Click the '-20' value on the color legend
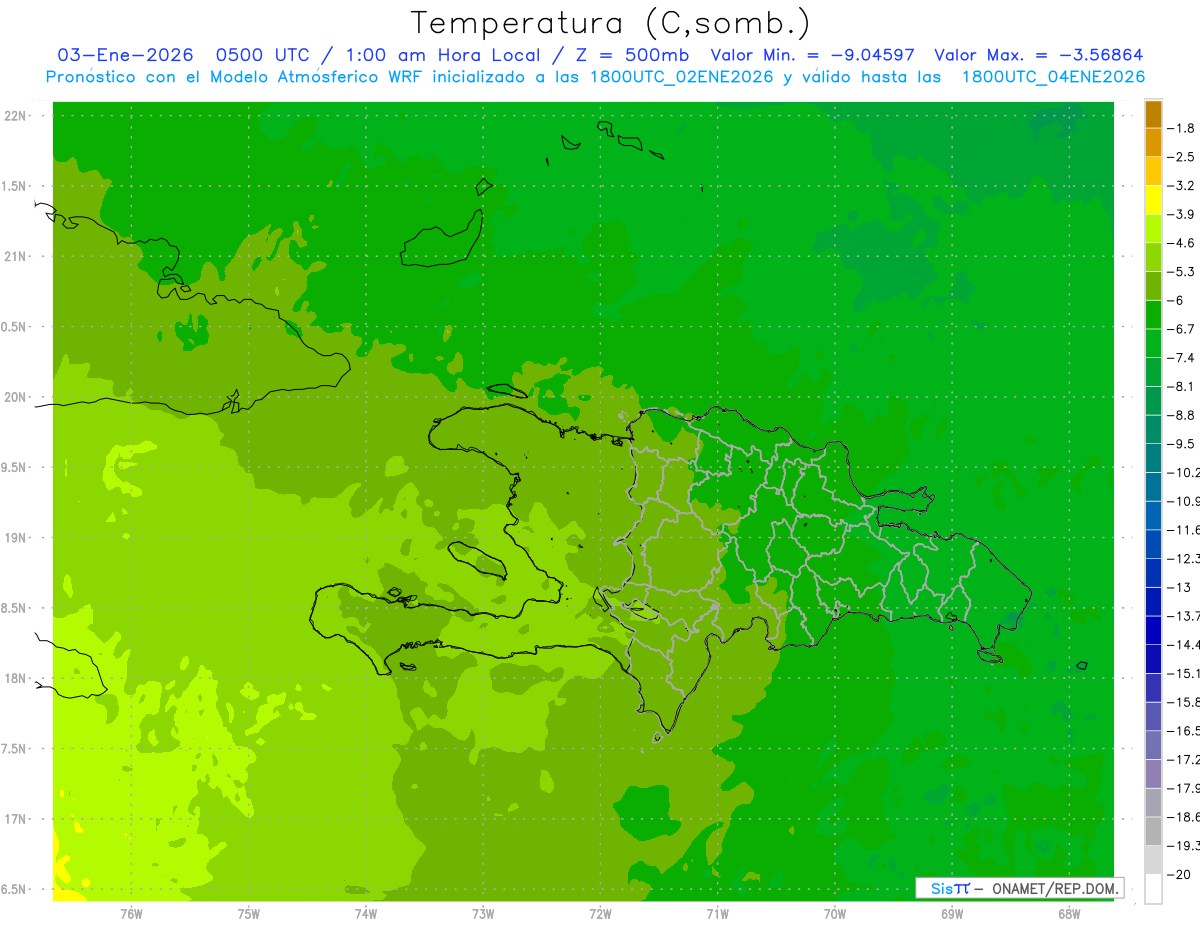This screenshot has height=927, width=1200. pyautogui.click(x=1178, y=874)
